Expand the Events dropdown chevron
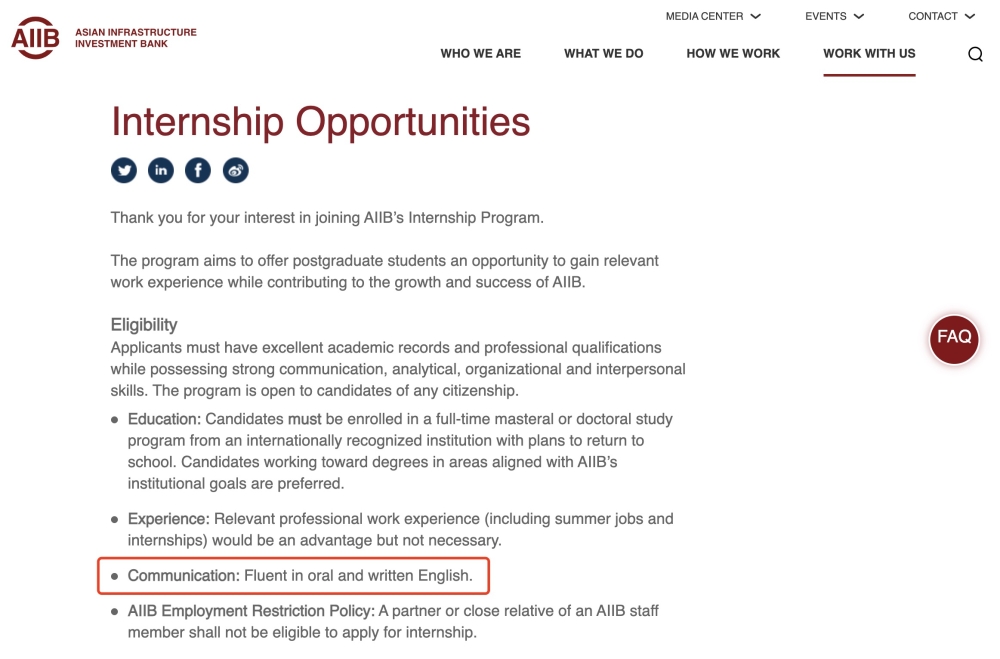1000x659 pixels. click(x=858, y=17)
